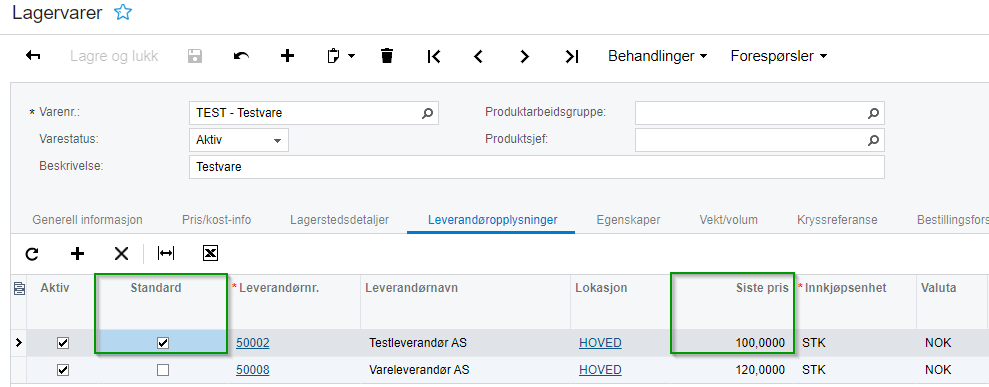Add Lagervarer page to favorites star
Viewport: 989px width, 387px height.
[122, 13]
